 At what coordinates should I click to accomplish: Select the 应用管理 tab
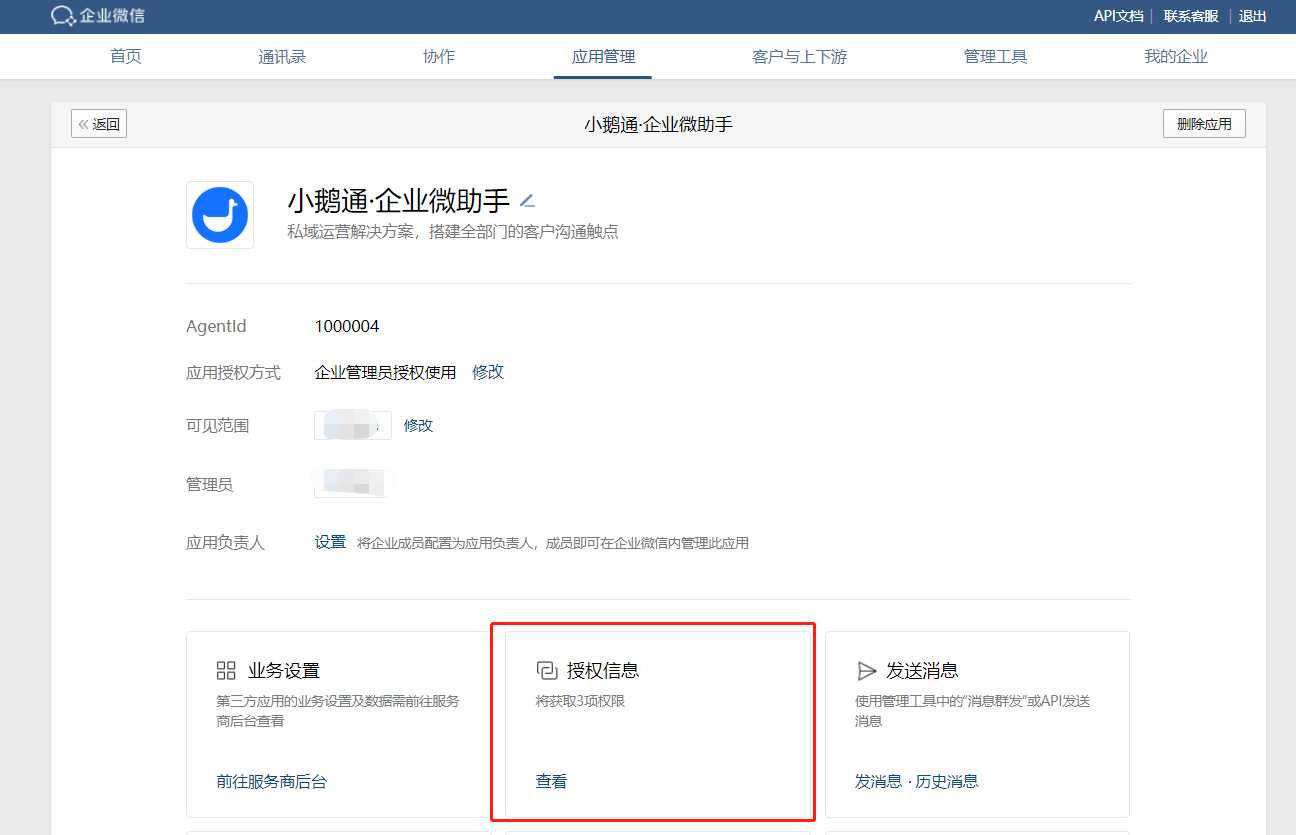point(603,57)
